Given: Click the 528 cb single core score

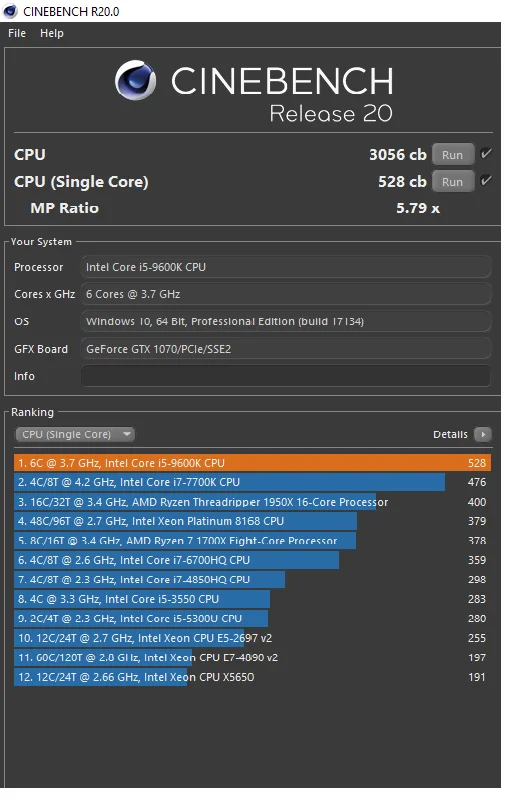Looking at the screenshot, I should pyautogui.click(x=402, y=182).
